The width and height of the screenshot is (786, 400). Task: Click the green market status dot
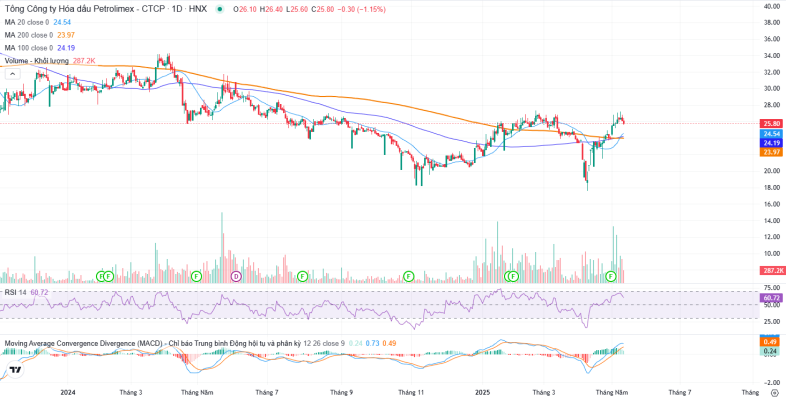(x=220, y=10)
